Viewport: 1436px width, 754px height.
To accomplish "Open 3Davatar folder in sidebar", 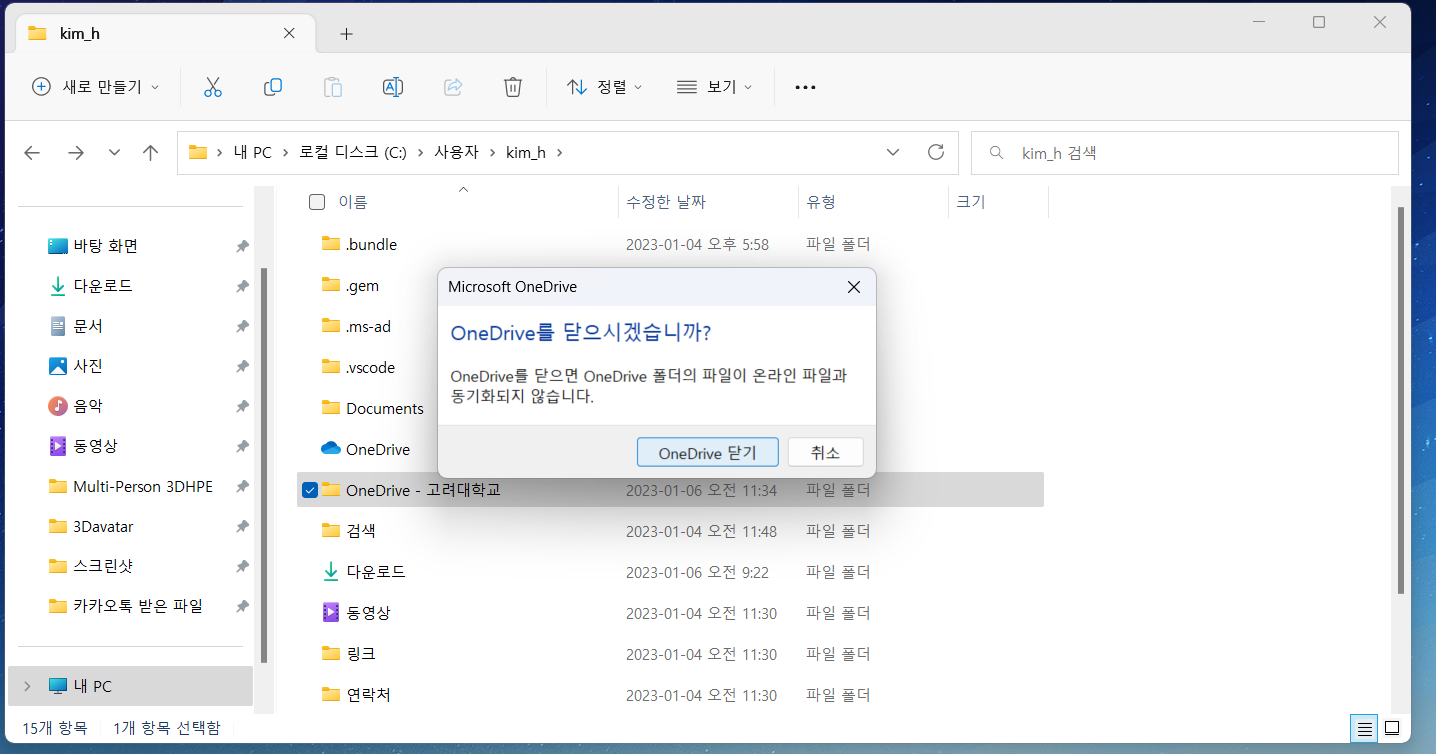I will [x=103, y=526].
